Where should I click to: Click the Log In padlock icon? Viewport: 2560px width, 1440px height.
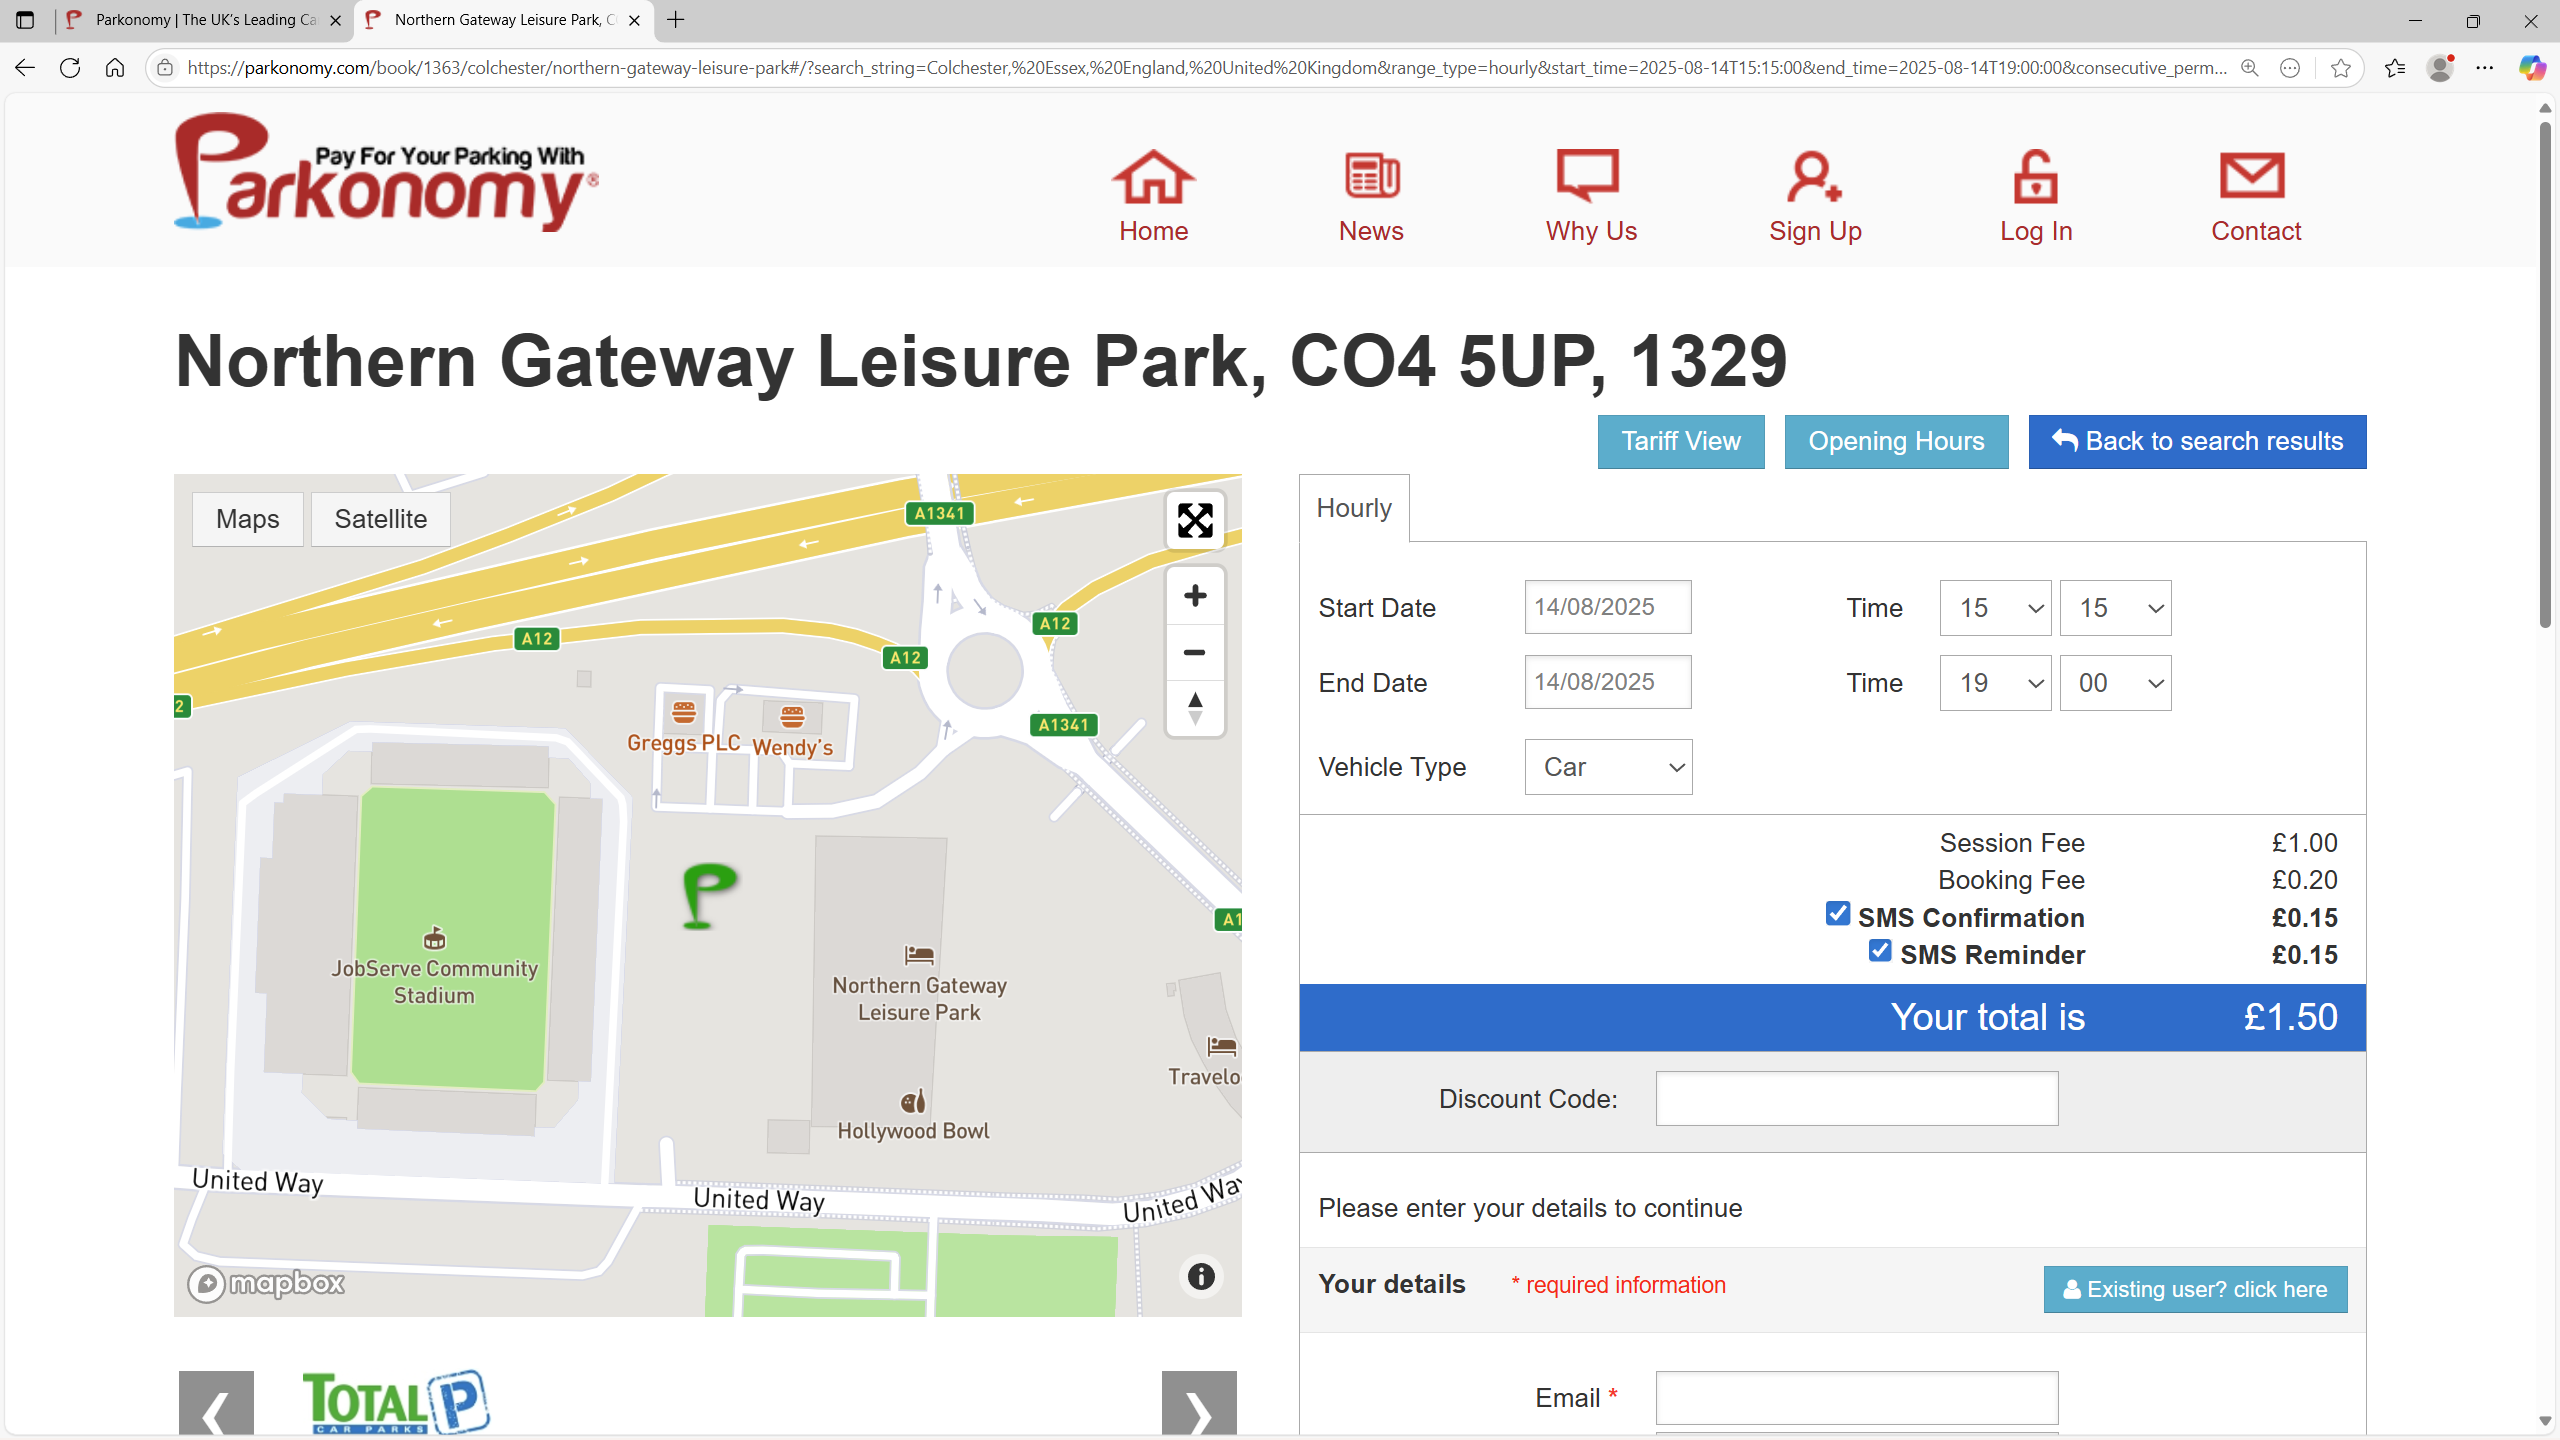tap(2035, 177)
